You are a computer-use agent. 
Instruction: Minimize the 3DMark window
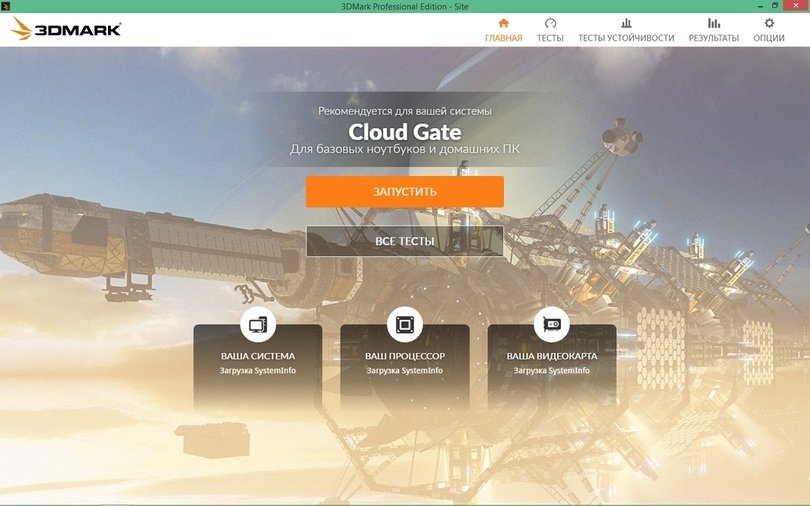tap(761, 6)
